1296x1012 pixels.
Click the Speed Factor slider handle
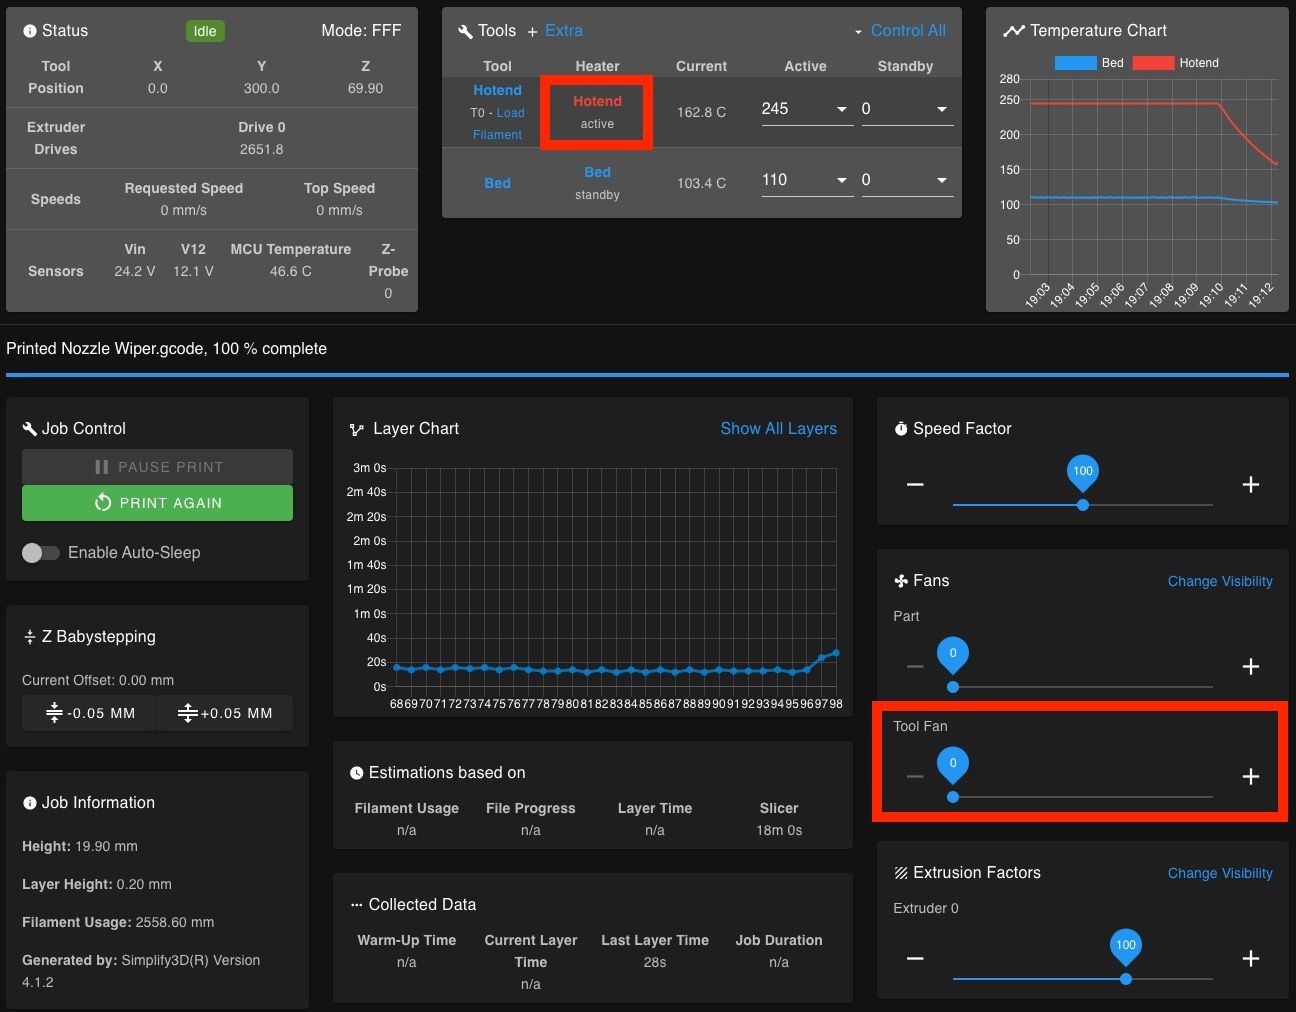click(x=1083, y=505)
